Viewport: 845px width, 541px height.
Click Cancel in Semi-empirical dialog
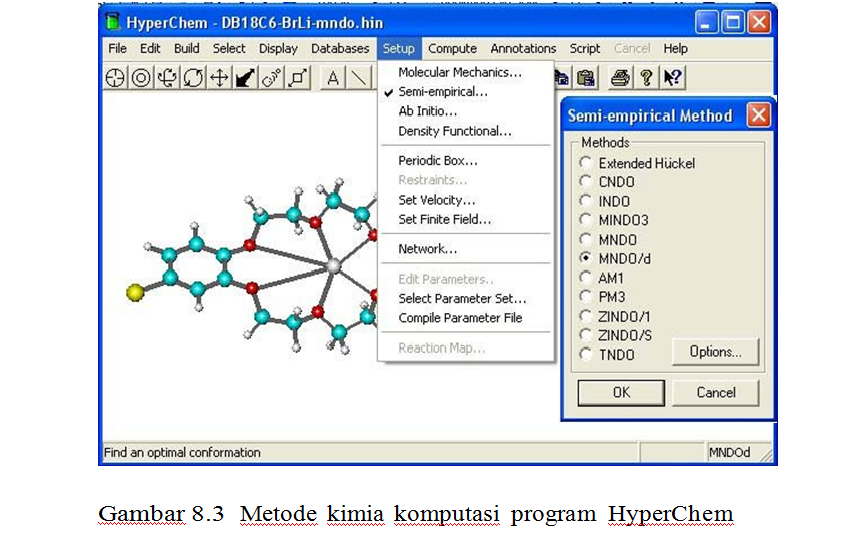pyautogui.click(x=716, y=393)
